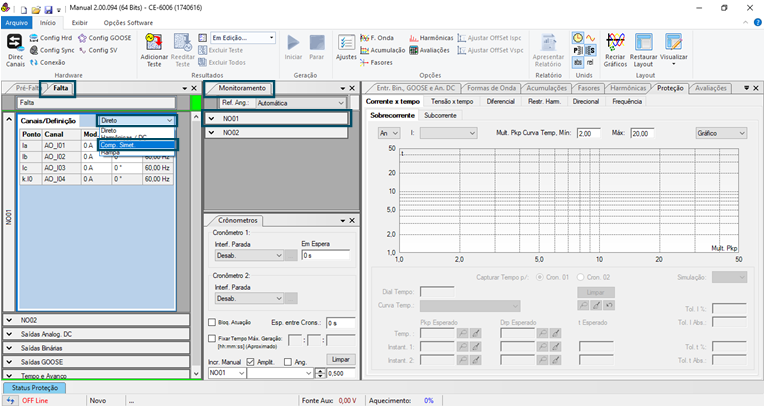Uncheck the Amplit. checkbox
The image size is (764, 406).
coord(250,362)
